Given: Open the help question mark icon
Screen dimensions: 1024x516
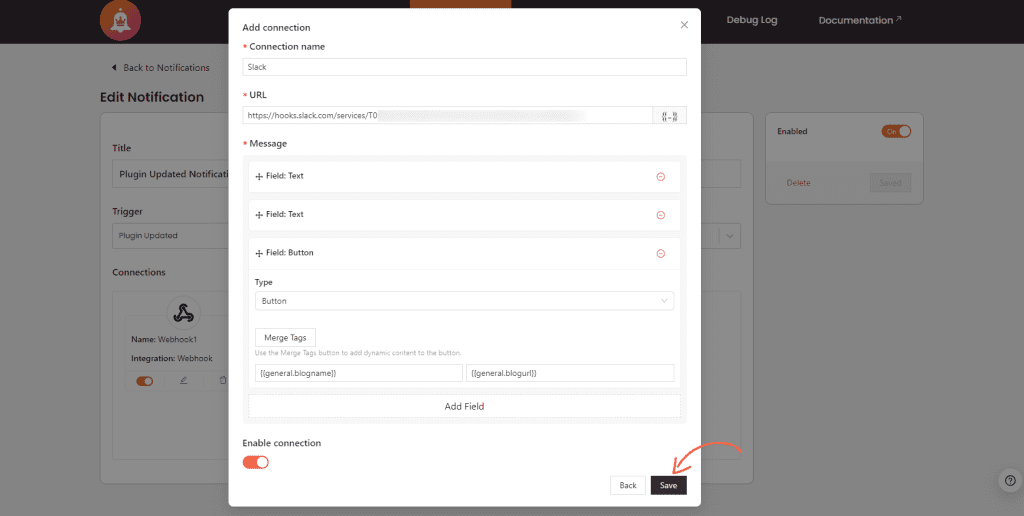Looking at the screenshot, I should point(1010,481).
